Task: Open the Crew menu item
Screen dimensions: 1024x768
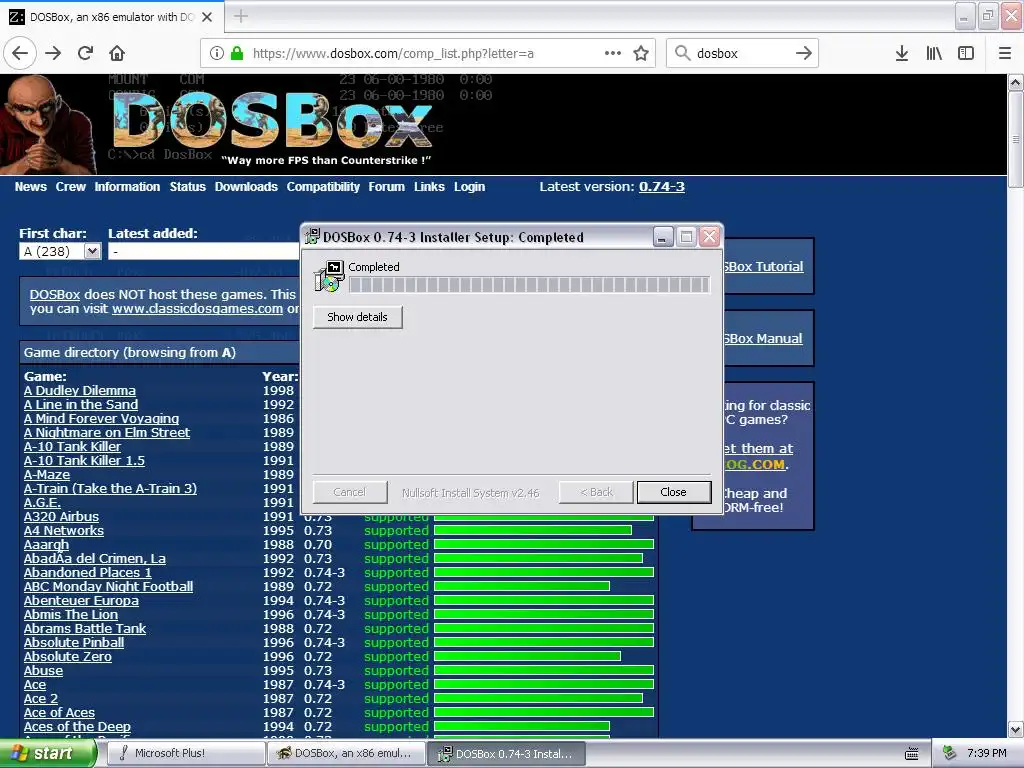Action: click(x=71, y=187)
